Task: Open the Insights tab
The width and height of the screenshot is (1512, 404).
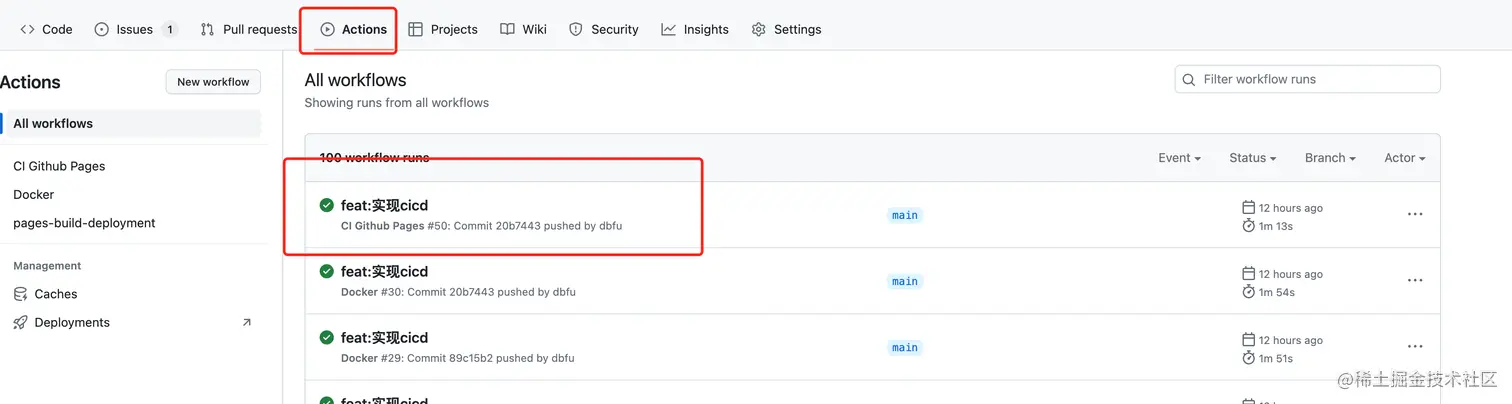Action: tap(695, 29)
